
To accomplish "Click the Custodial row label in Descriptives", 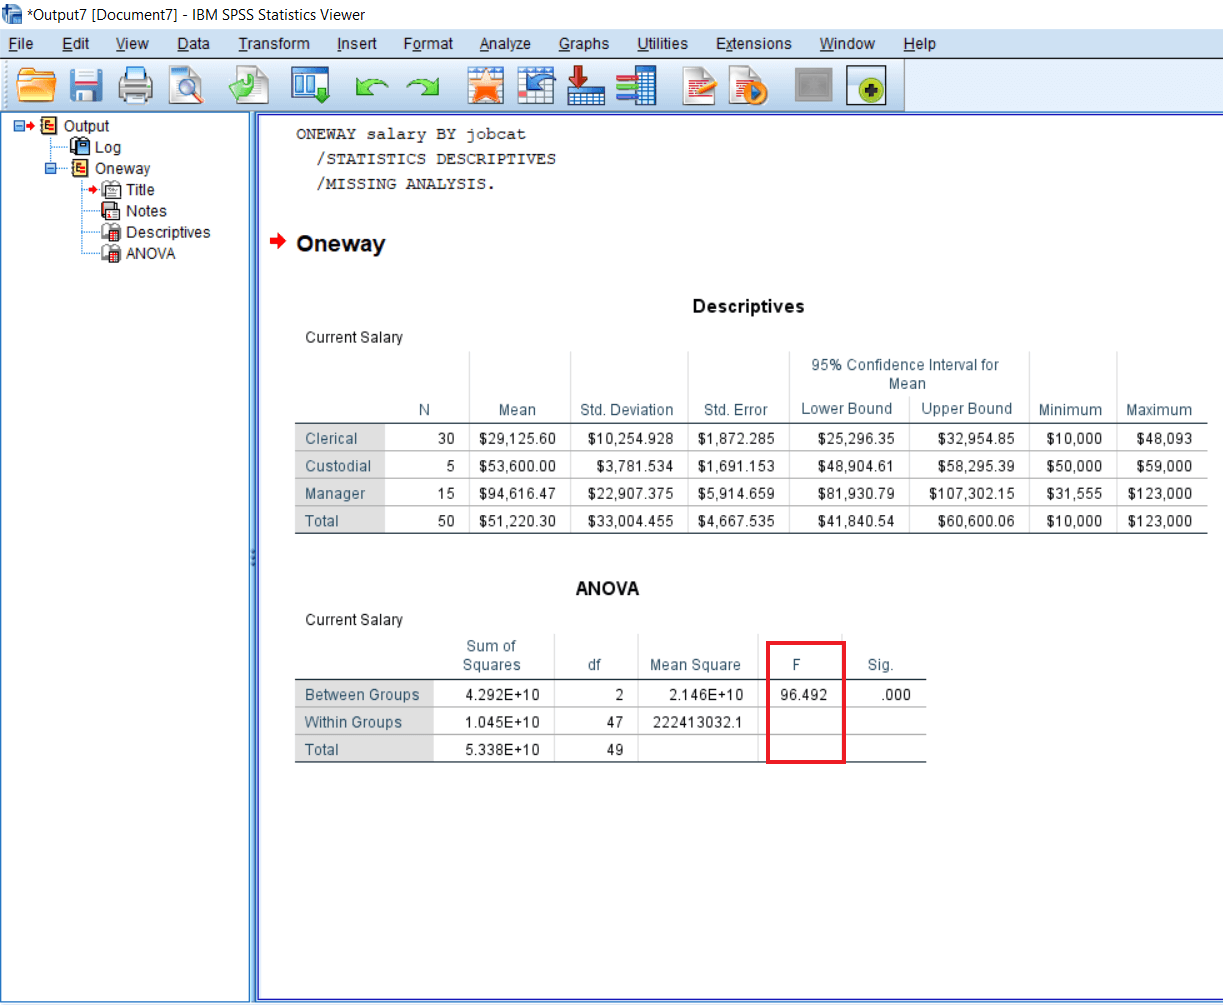I will click(338, 466).
